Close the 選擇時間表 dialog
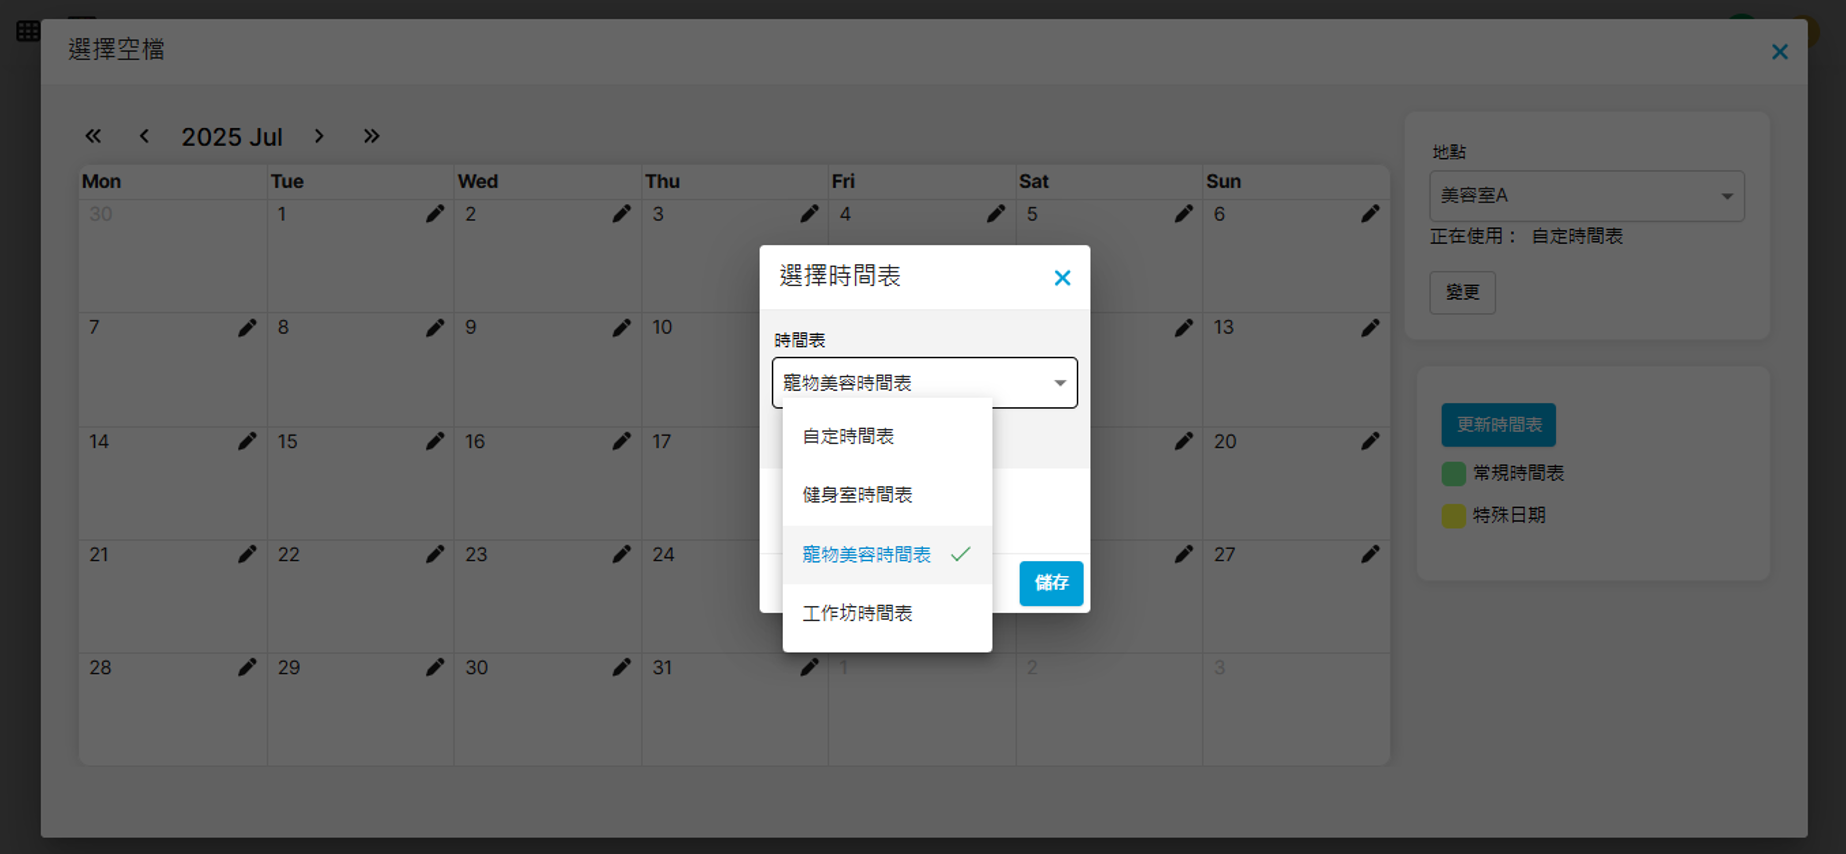 click(1062, 278)
